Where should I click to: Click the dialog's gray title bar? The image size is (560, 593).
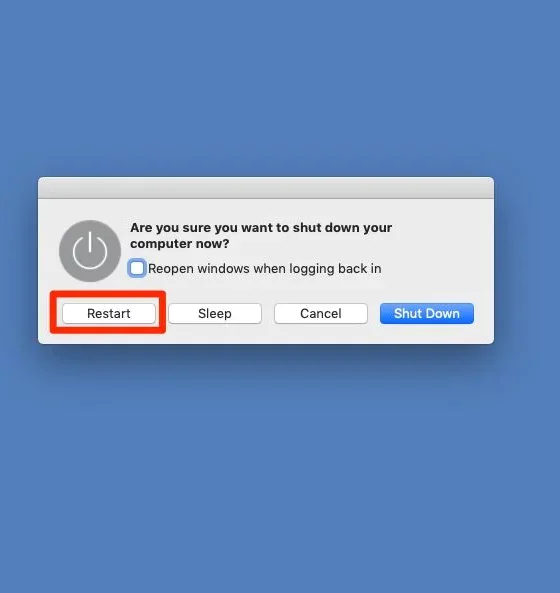[x=266, y=188]
